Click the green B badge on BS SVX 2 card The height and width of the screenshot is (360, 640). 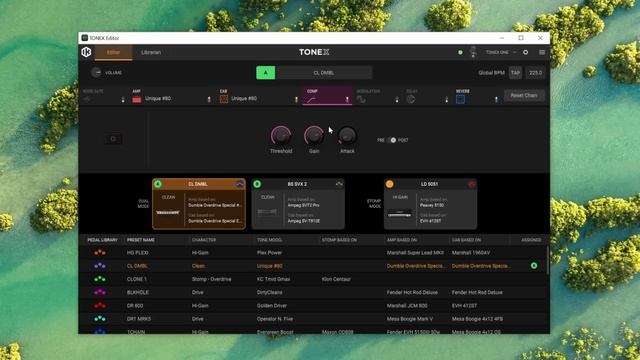pos(257,184)
